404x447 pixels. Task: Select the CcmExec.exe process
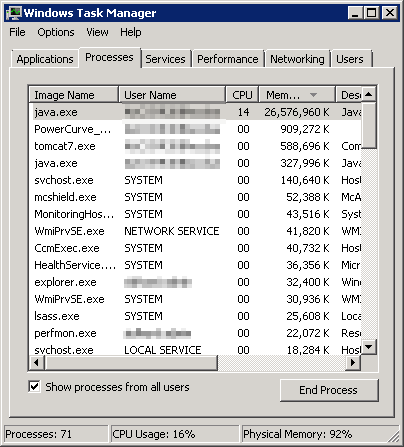195,248
